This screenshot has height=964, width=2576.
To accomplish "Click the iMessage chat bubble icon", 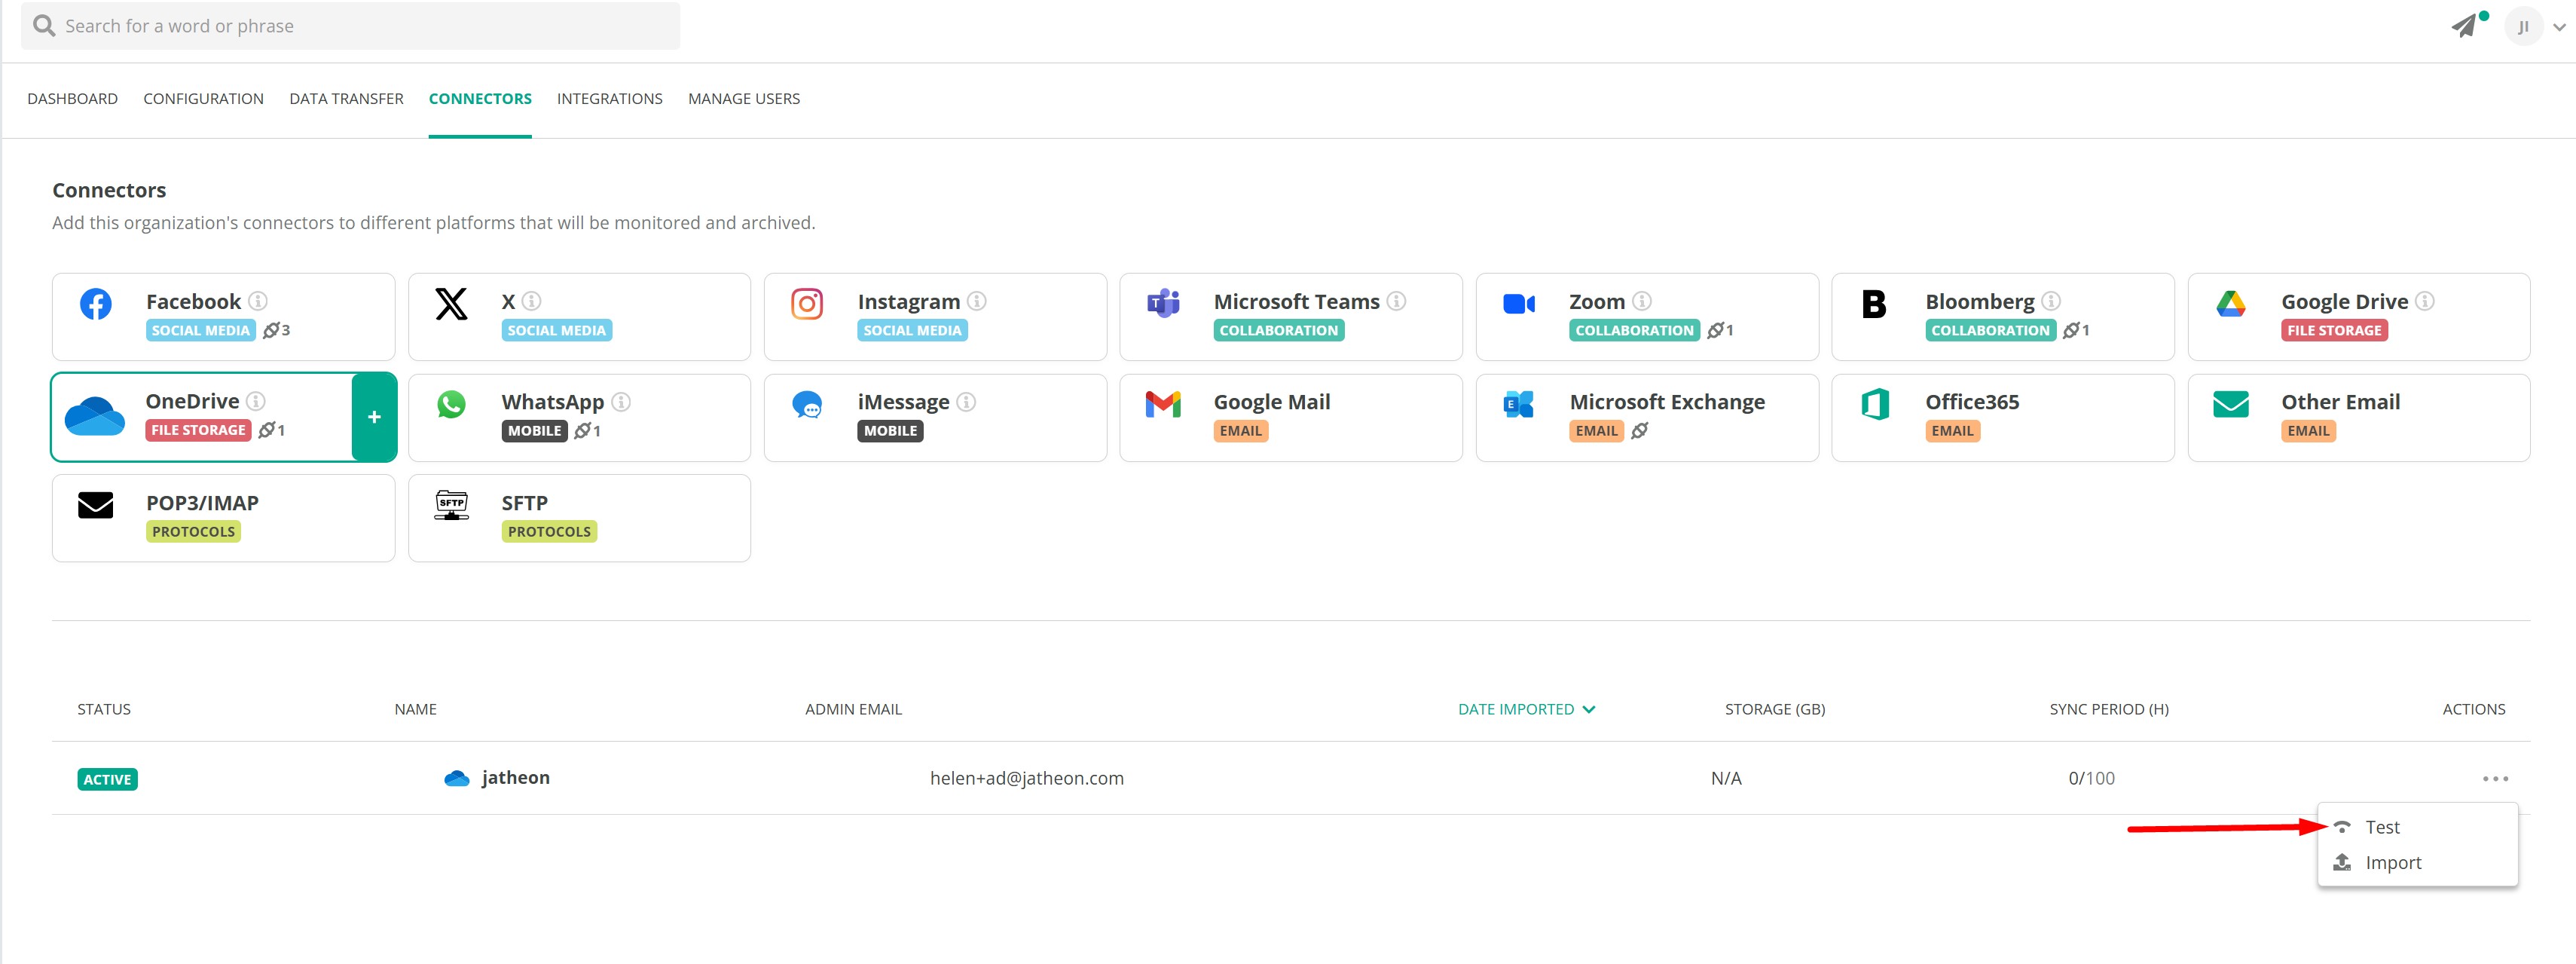I will [807, 405].
